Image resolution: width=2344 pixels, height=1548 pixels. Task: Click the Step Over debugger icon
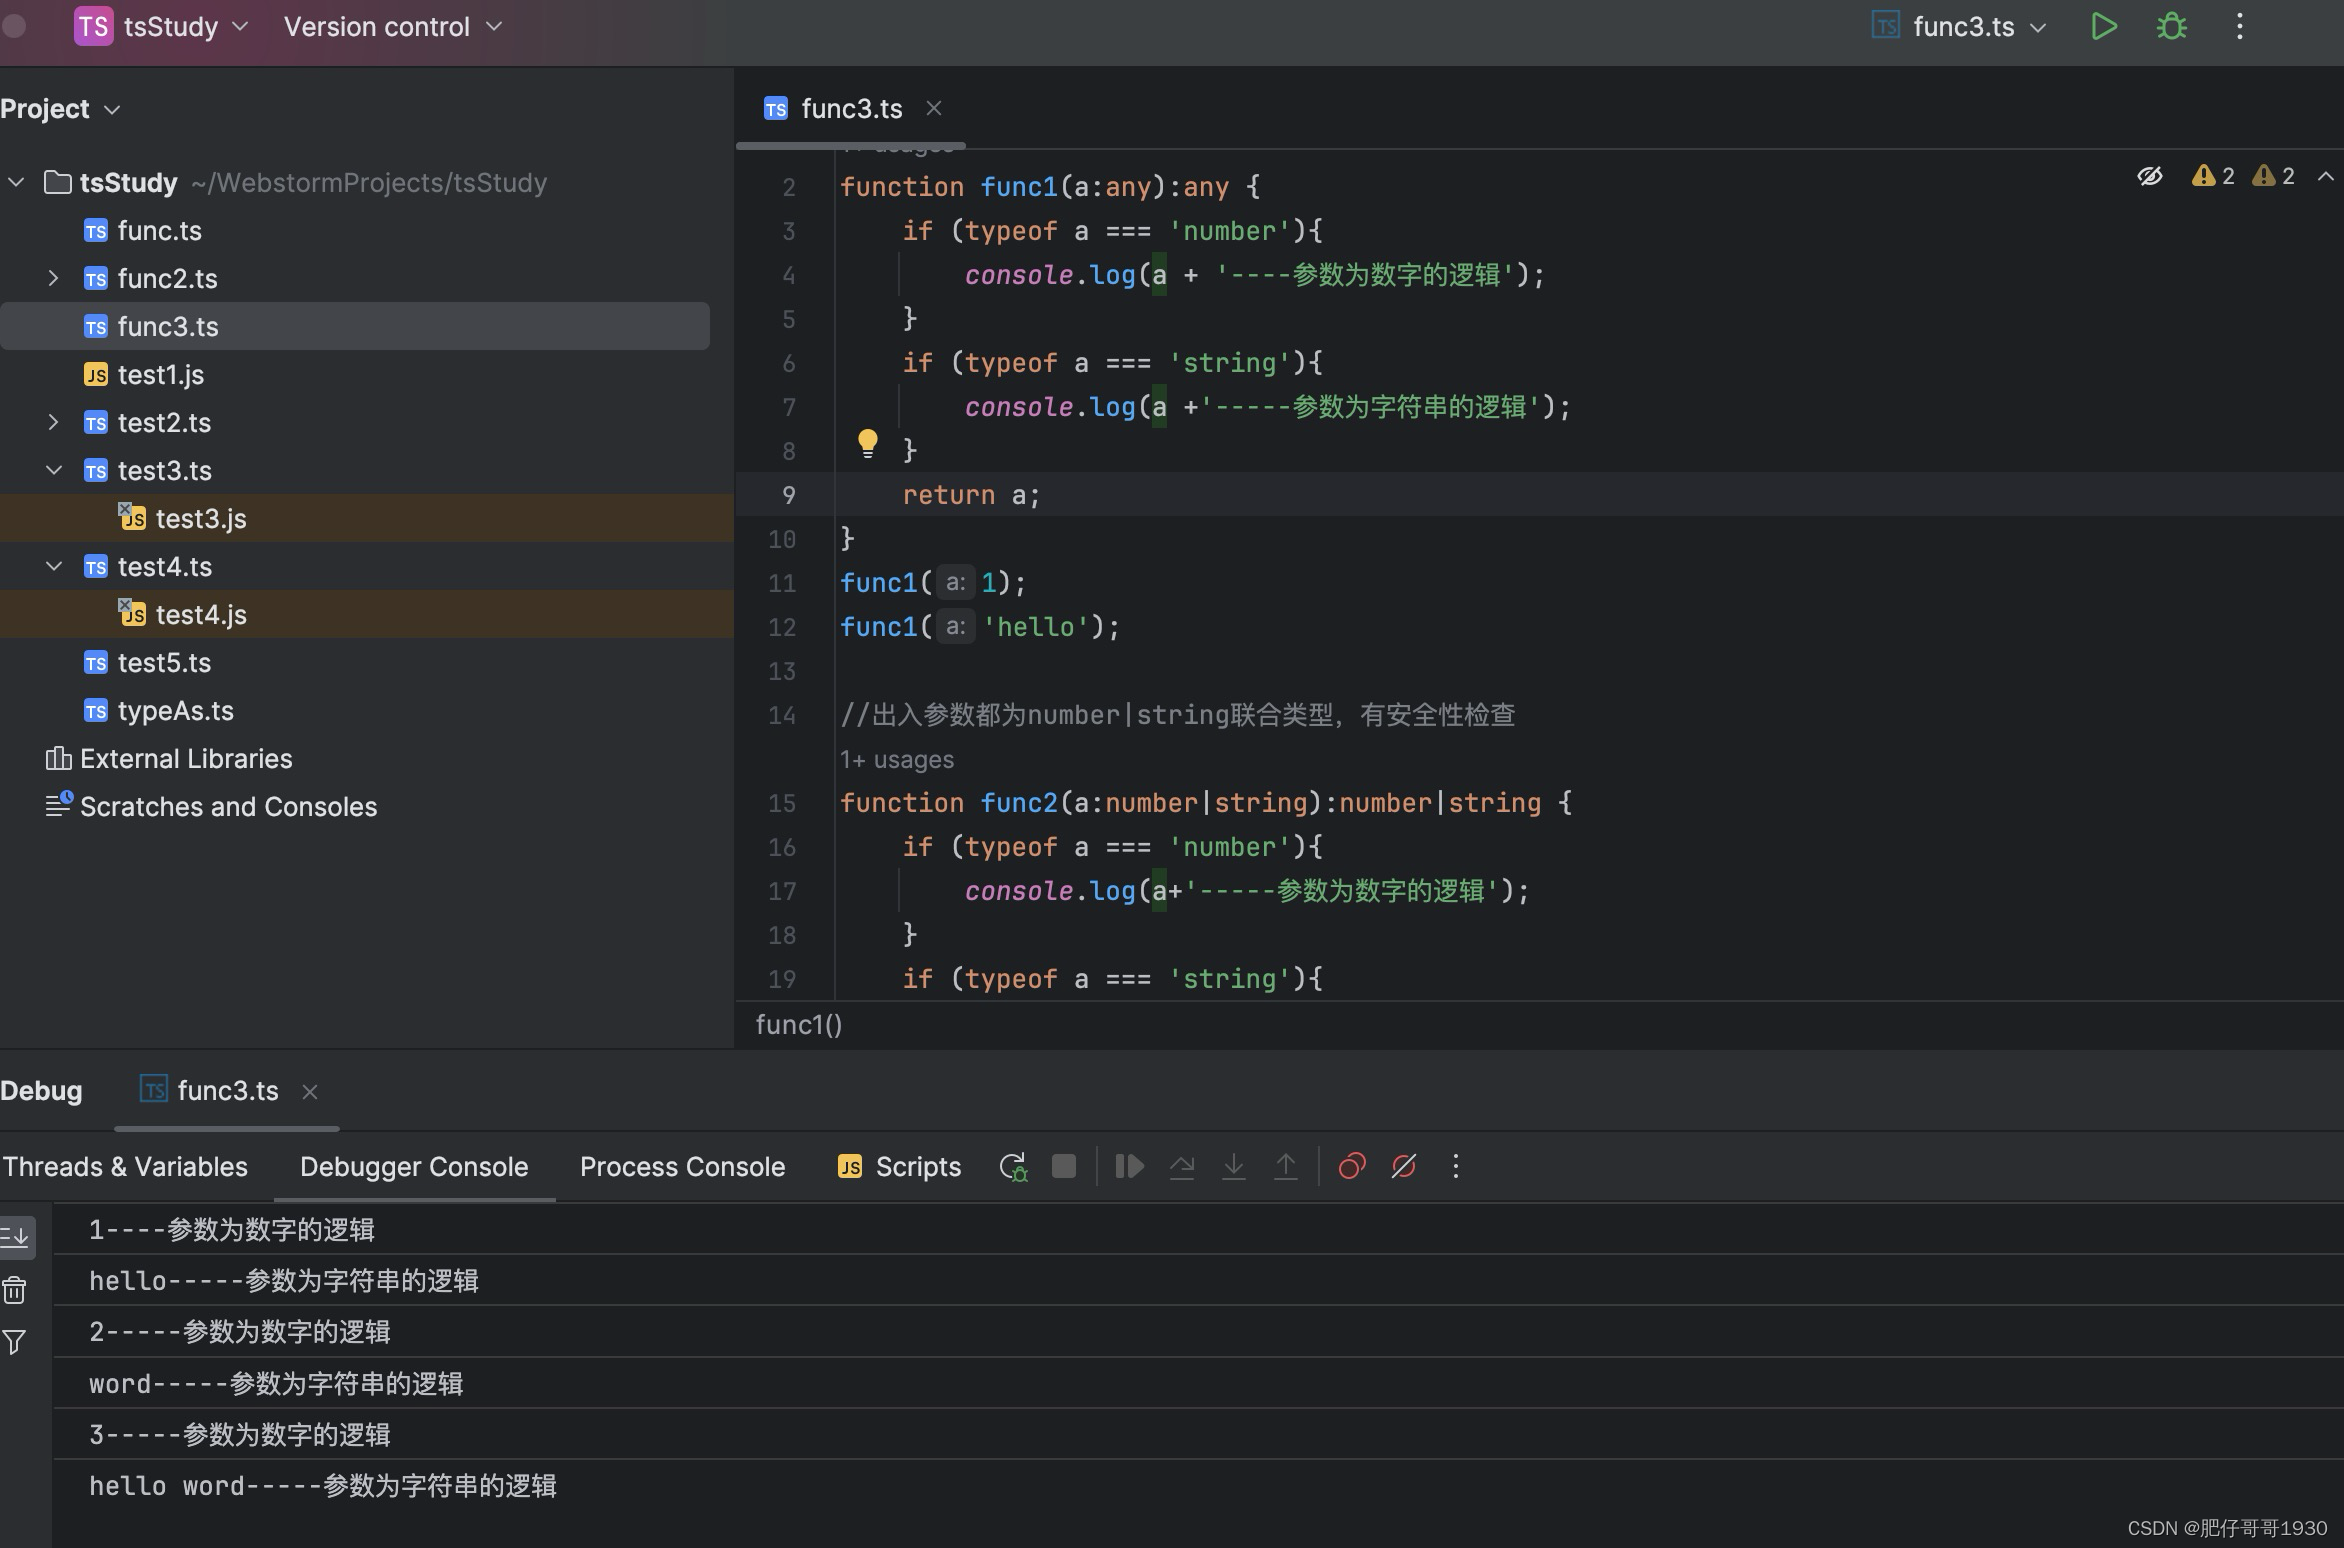(1182, 1166)
